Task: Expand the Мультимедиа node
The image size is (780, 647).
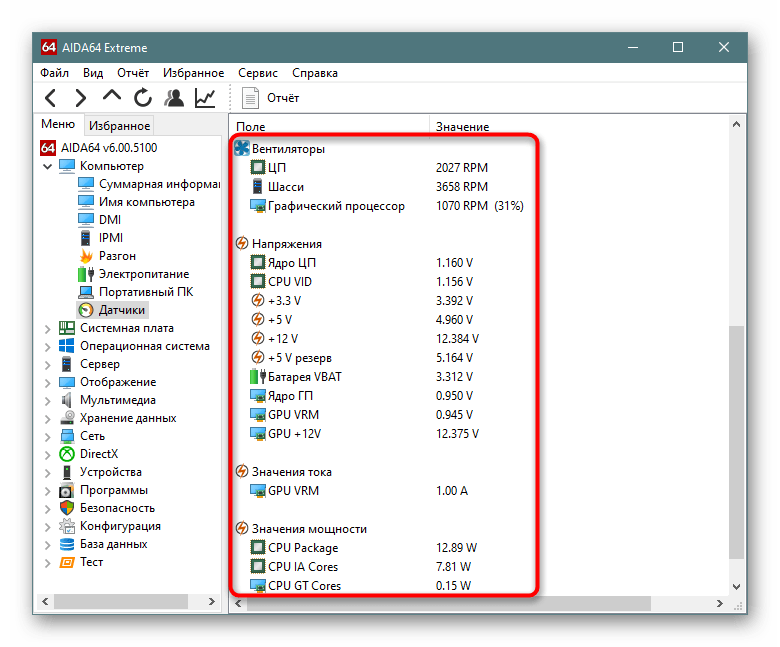Action: 47,401
